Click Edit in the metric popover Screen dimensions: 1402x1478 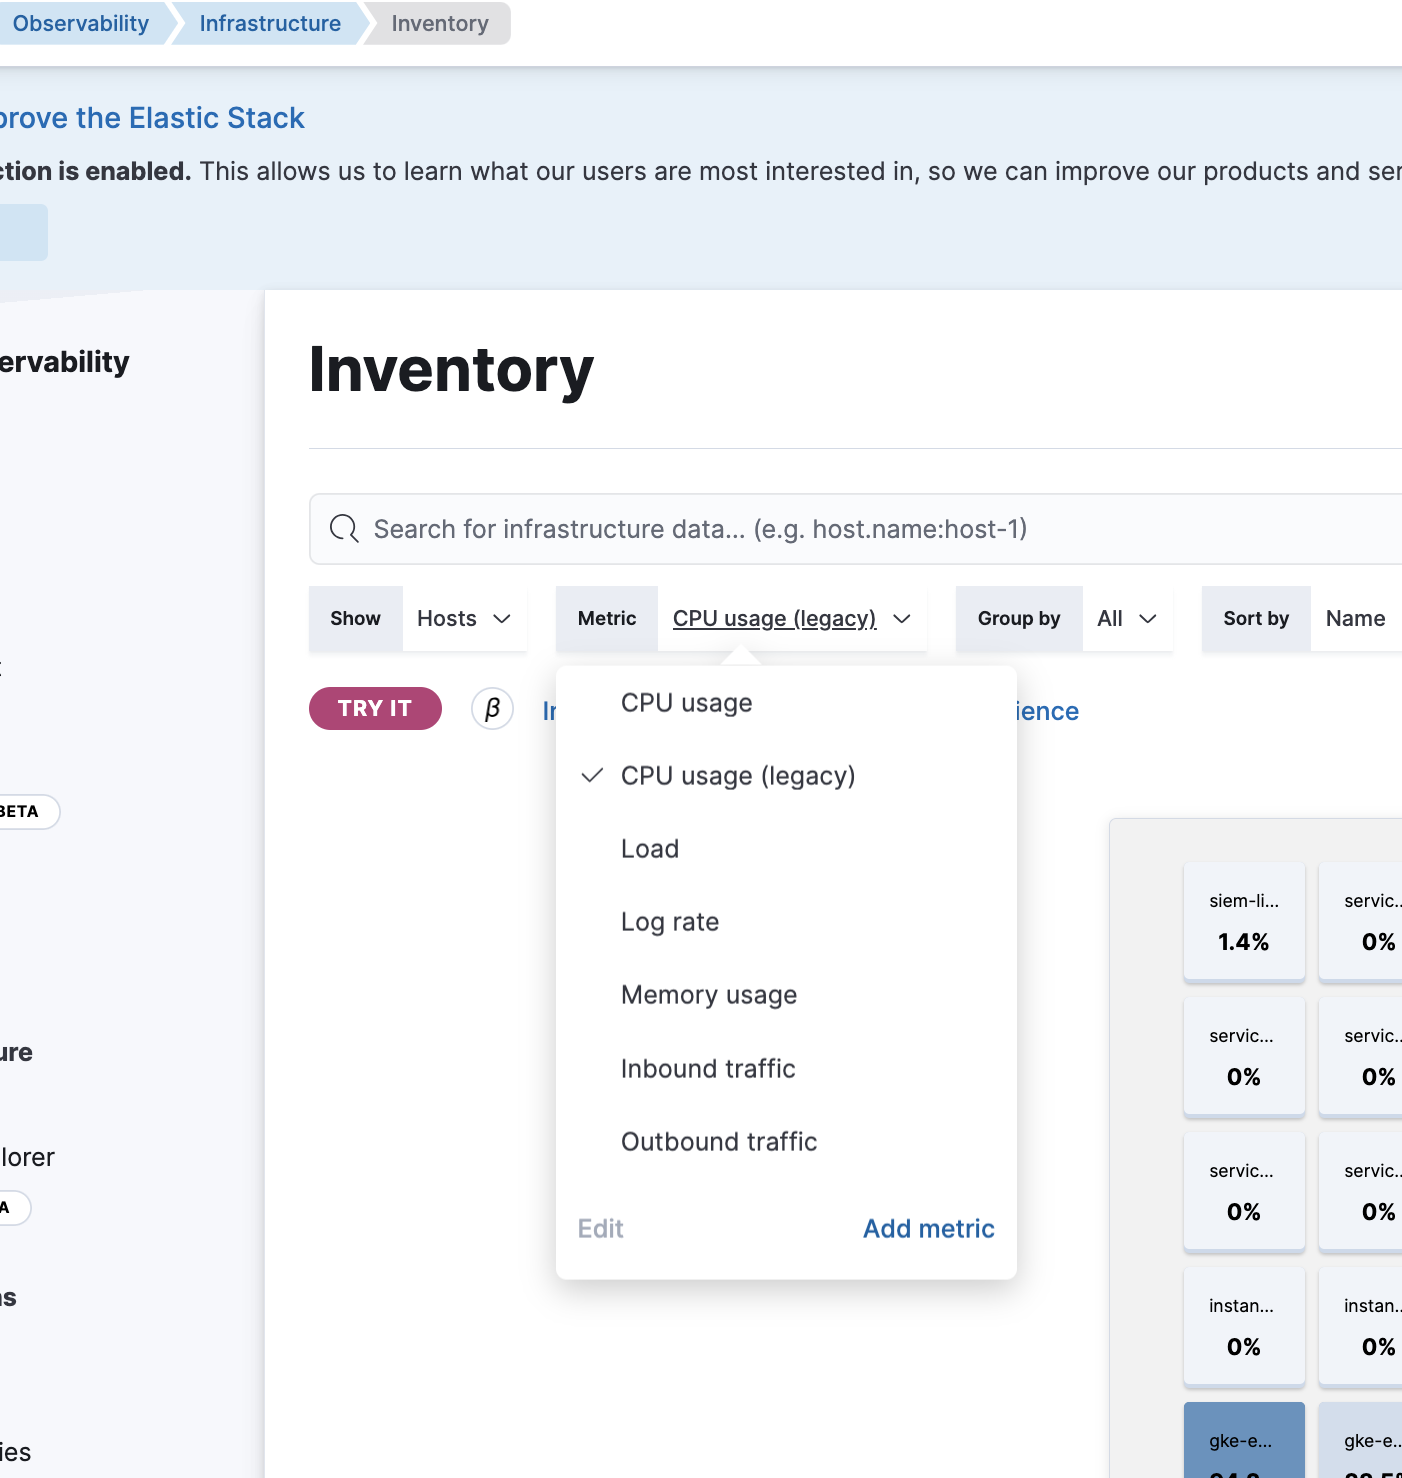pyautogui.click(x=600, y=1229)
